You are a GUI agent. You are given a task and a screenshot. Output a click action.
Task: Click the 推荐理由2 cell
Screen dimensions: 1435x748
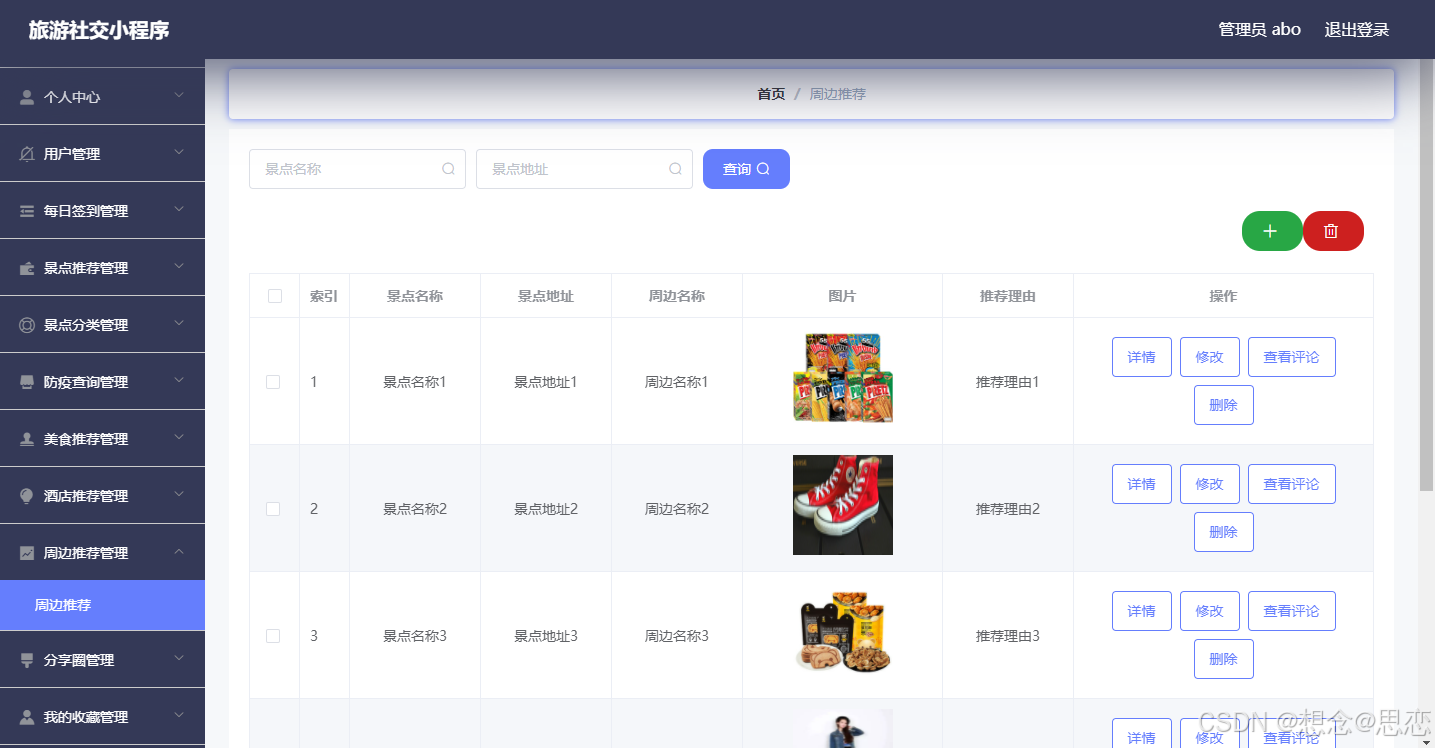tap(1008, 509)
